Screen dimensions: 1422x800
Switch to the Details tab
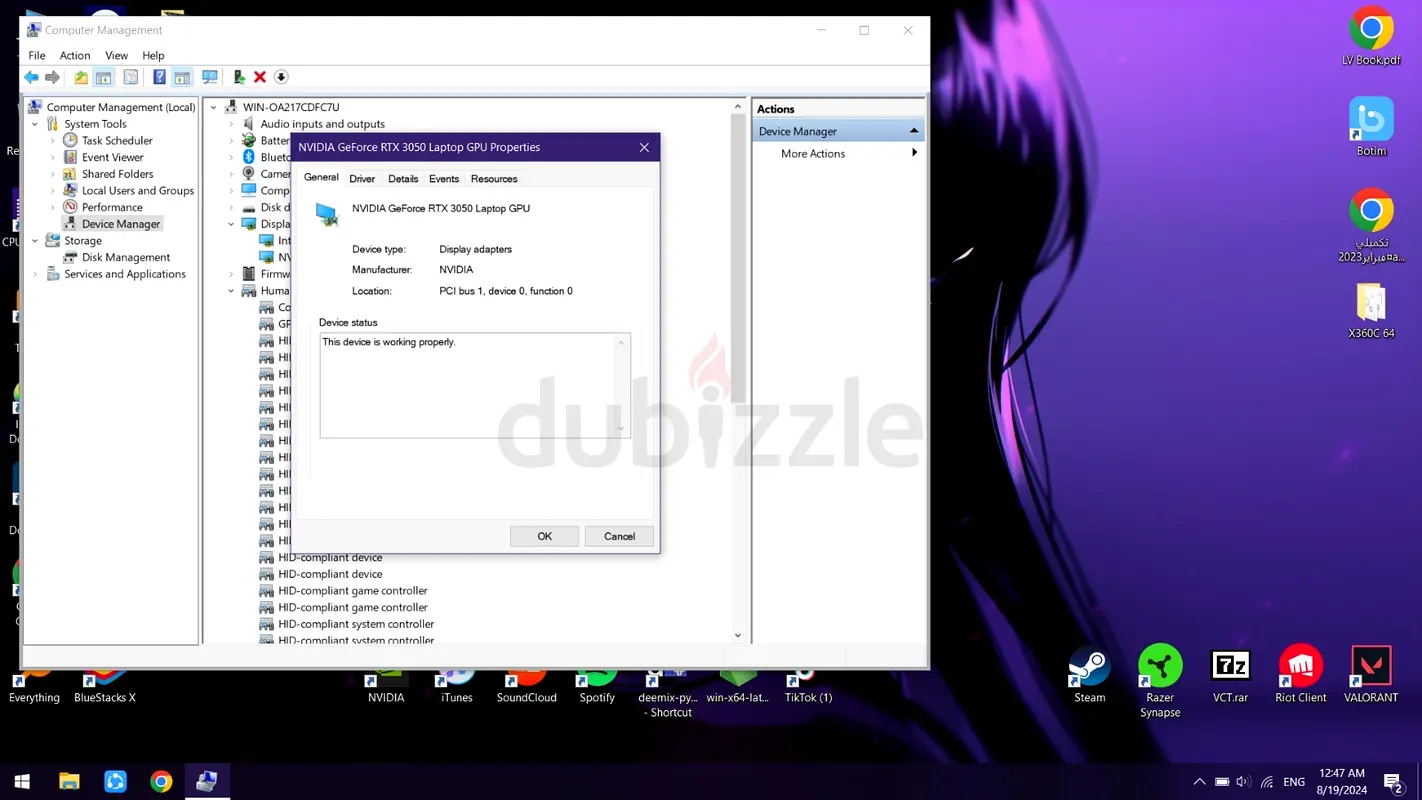403,179
